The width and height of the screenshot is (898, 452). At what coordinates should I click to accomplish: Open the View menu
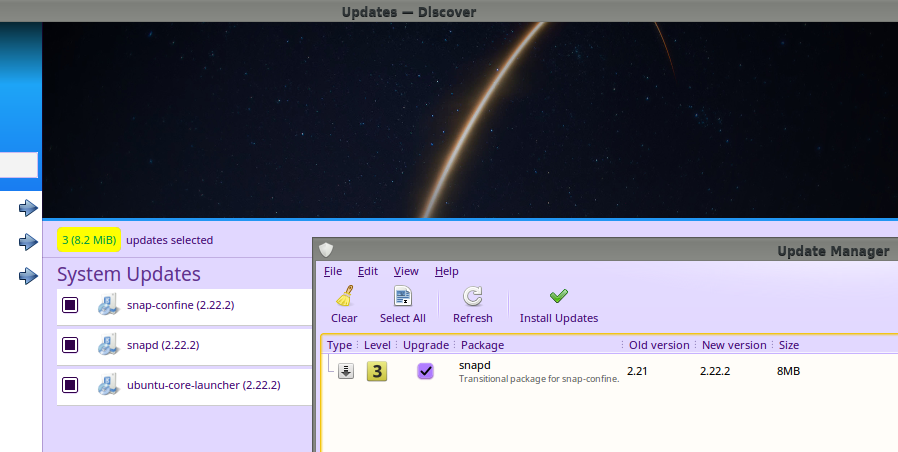(406, 271)
